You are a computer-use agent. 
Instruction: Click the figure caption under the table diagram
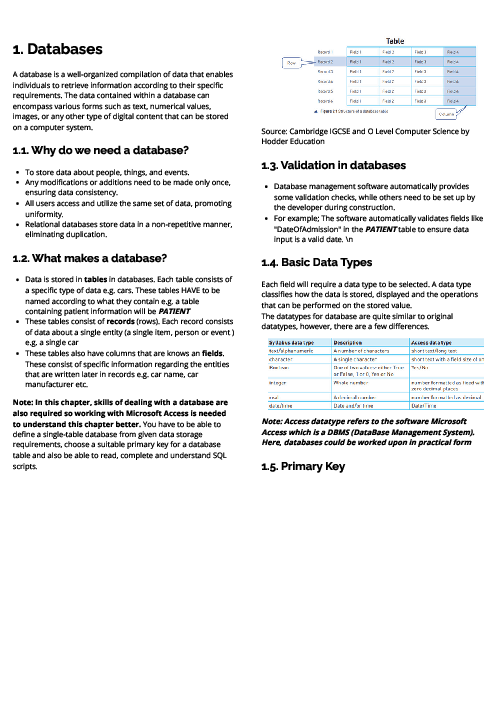(351, 111)
